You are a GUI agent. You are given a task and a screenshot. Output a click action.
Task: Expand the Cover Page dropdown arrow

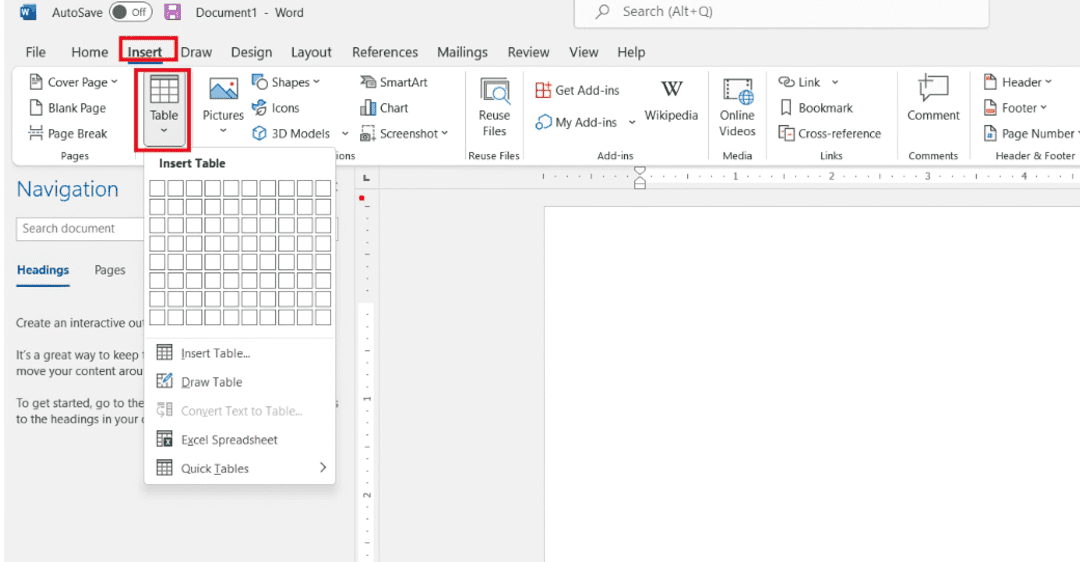(x=114, y=82)
